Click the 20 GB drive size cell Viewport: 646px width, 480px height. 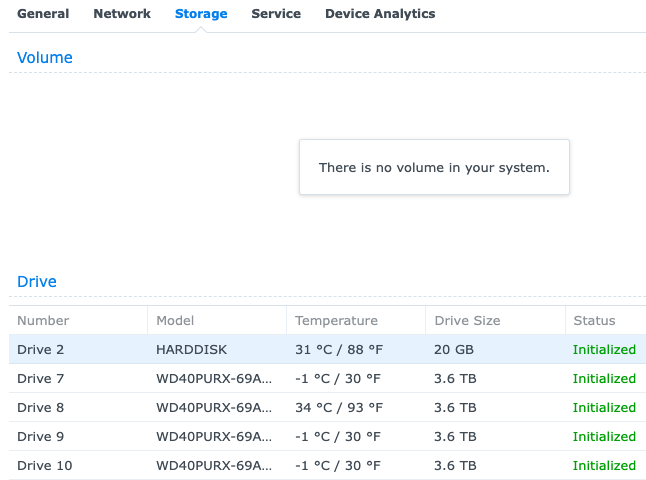point(455,350)
